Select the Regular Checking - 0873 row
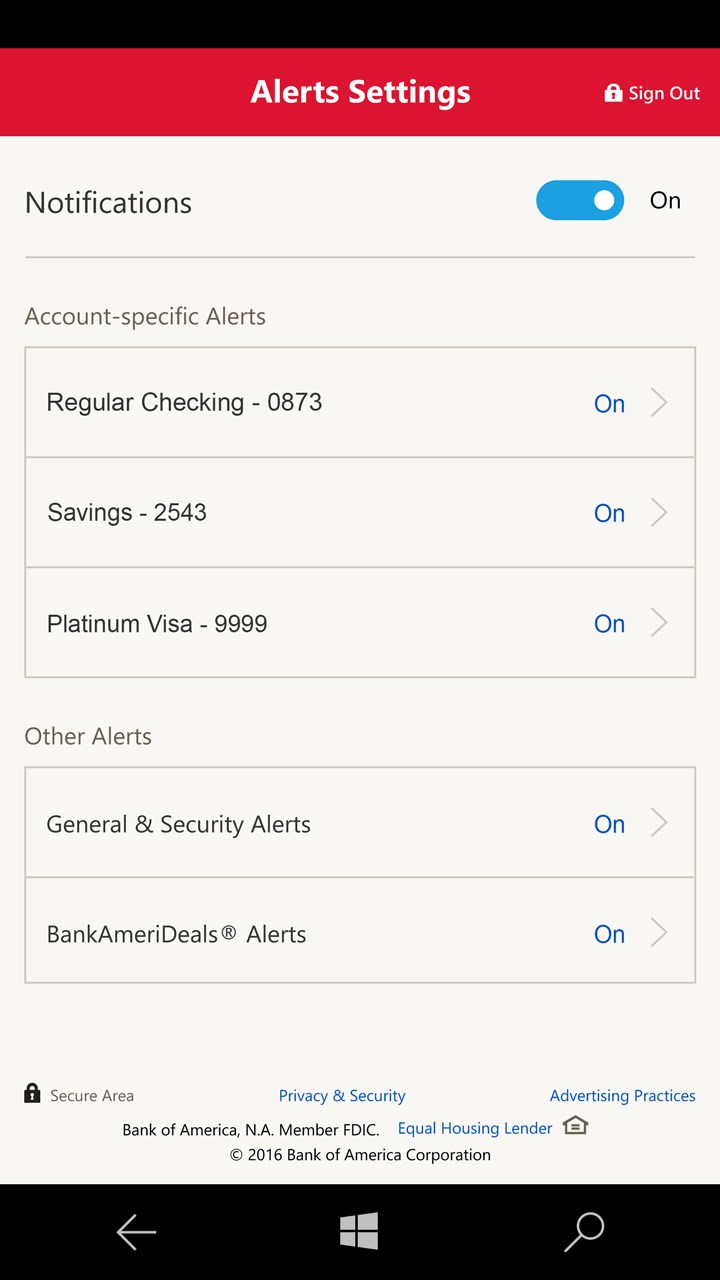This screenshot has width=720, height=1280. (x=300, y=403)
